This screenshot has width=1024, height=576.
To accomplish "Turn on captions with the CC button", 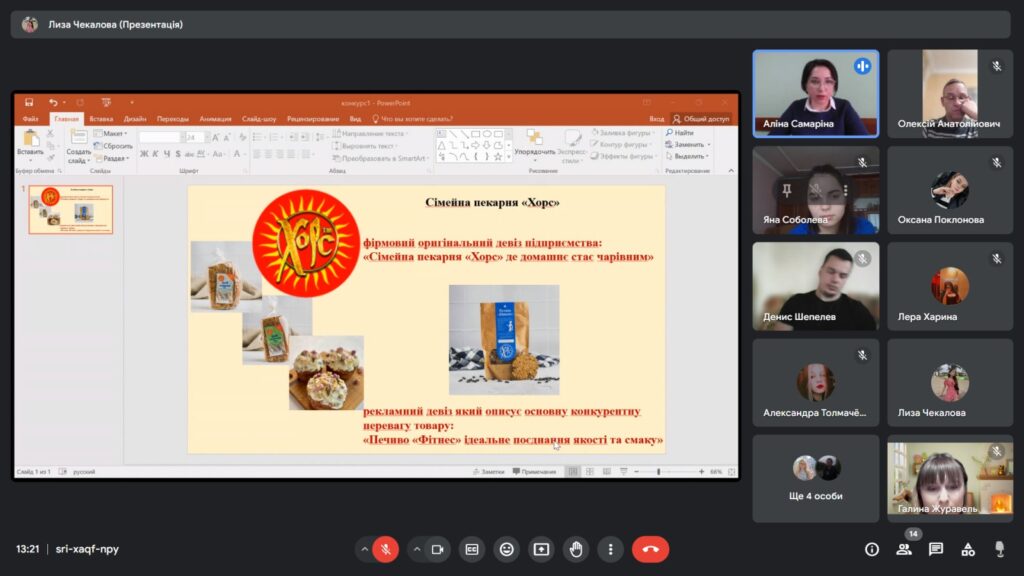I will 472,549.
